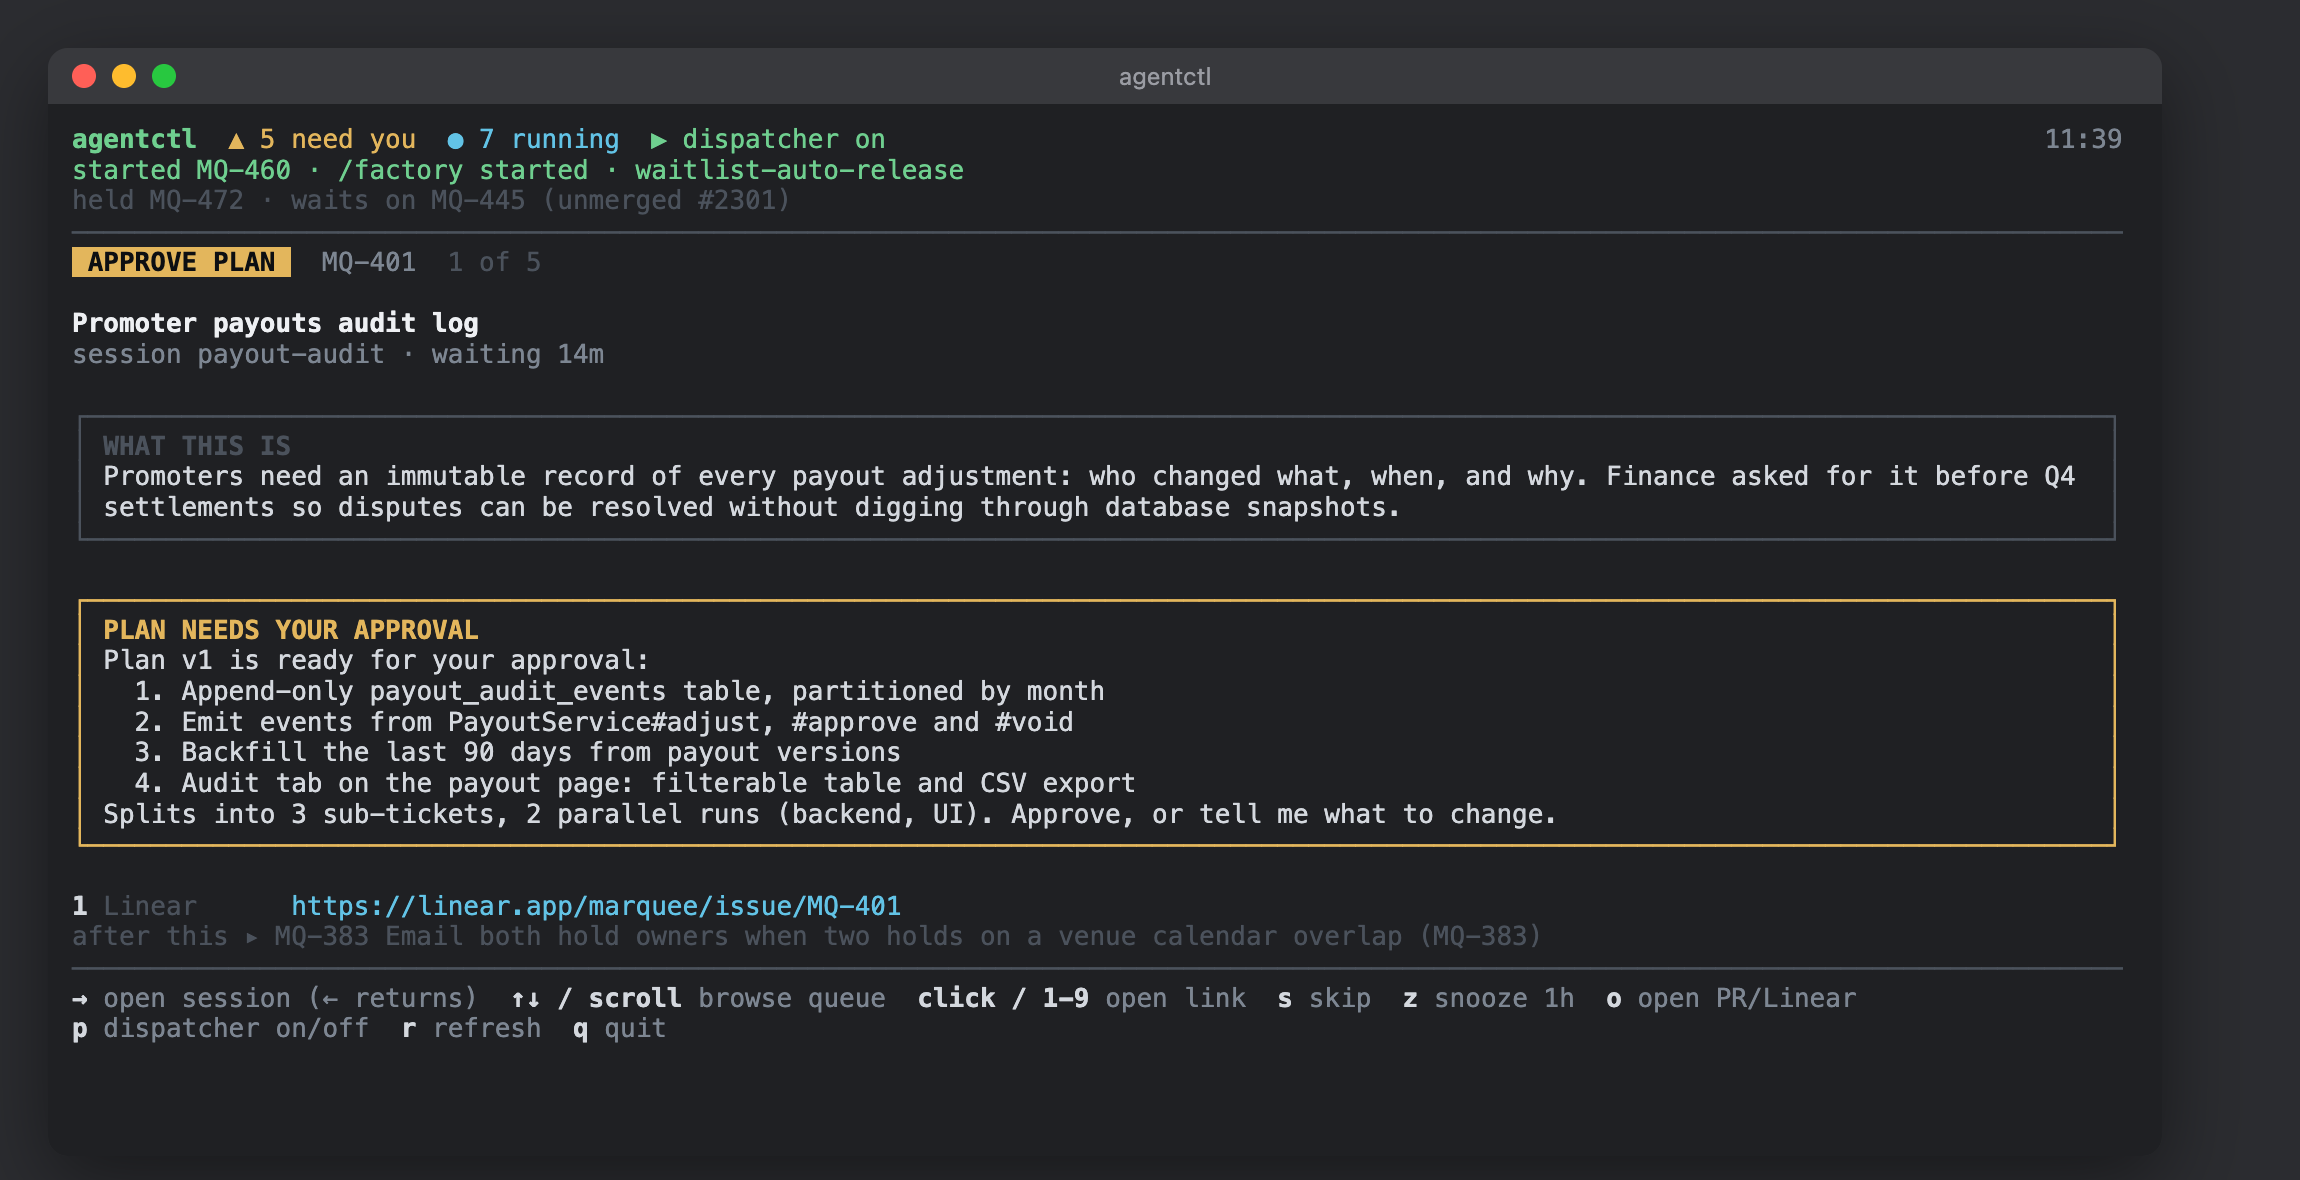Screen dimensions: 2300x1180
Task: Click the right-arrow open session hint icon
Action: click(80, 998)
